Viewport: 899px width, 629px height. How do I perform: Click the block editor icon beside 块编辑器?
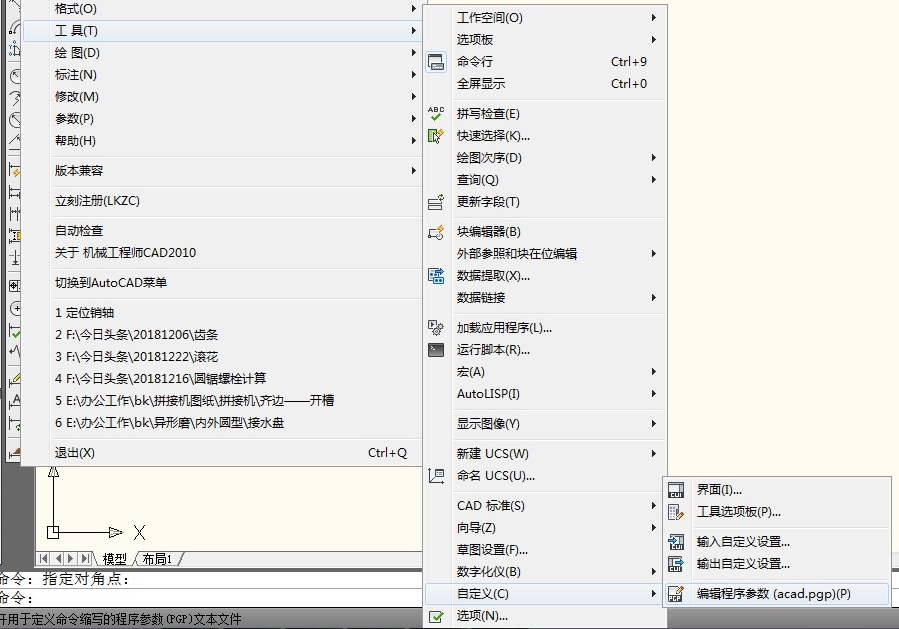point(436,232)
